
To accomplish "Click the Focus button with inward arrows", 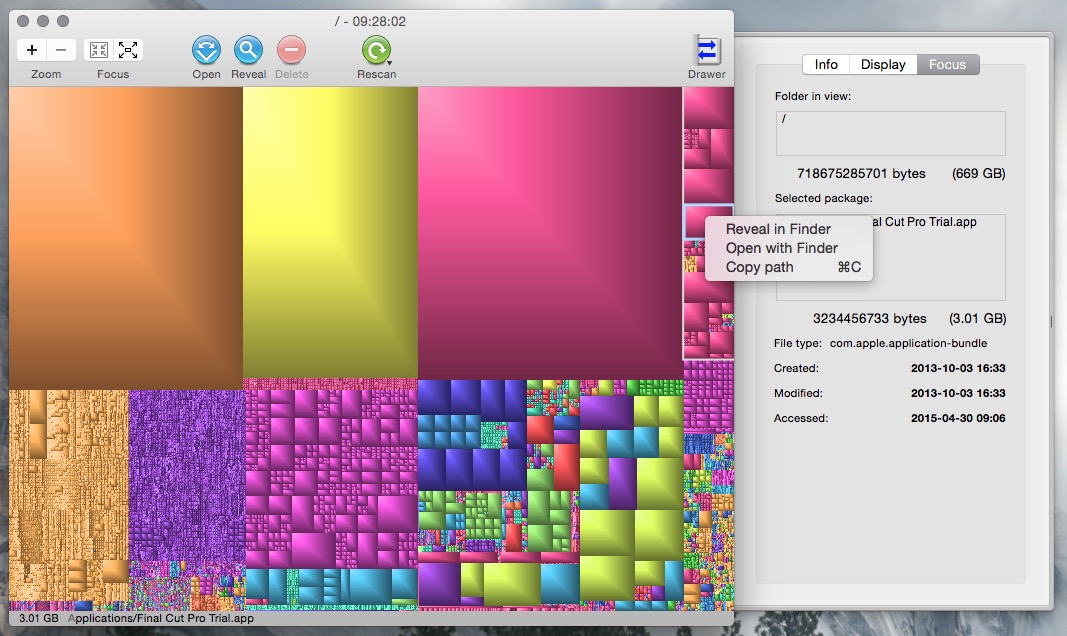I will pyautogui.click(x=98, y=50).
